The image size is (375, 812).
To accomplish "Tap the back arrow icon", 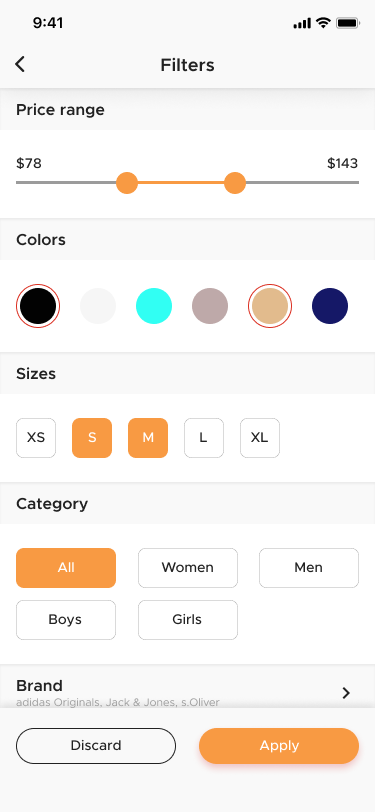I will tap(20, 64).
